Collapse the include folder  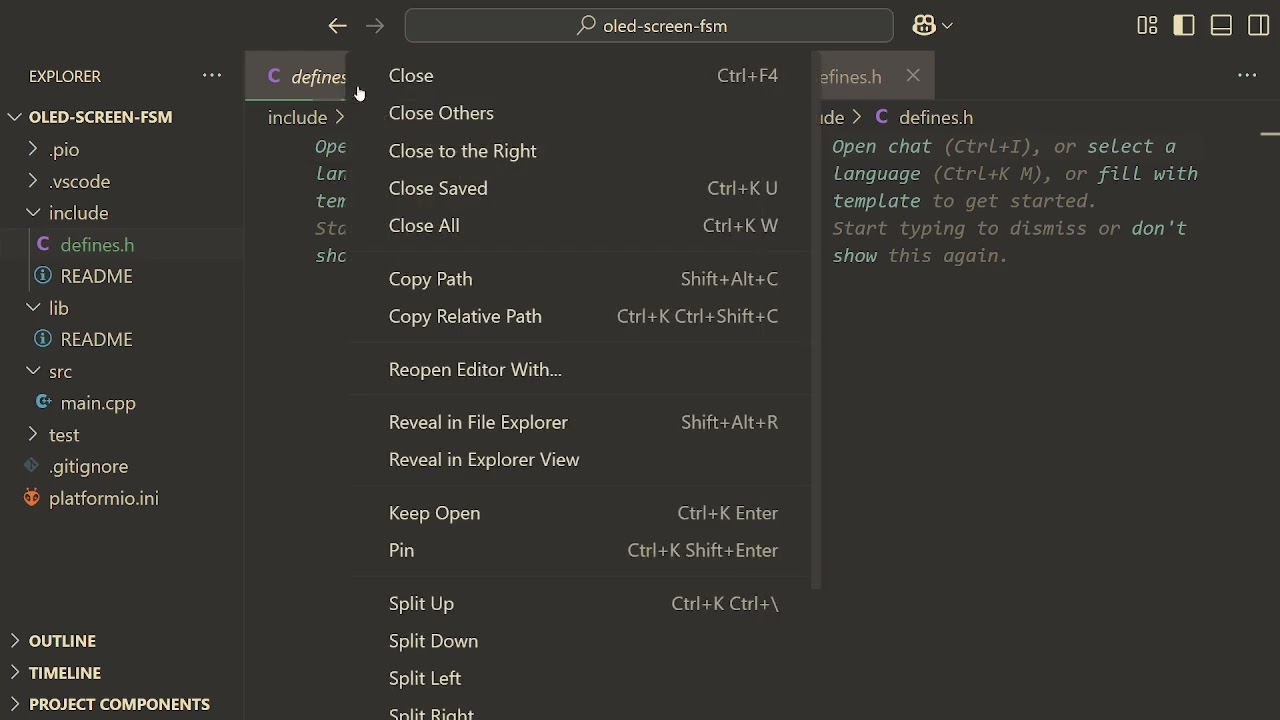[x=33, y=213]
